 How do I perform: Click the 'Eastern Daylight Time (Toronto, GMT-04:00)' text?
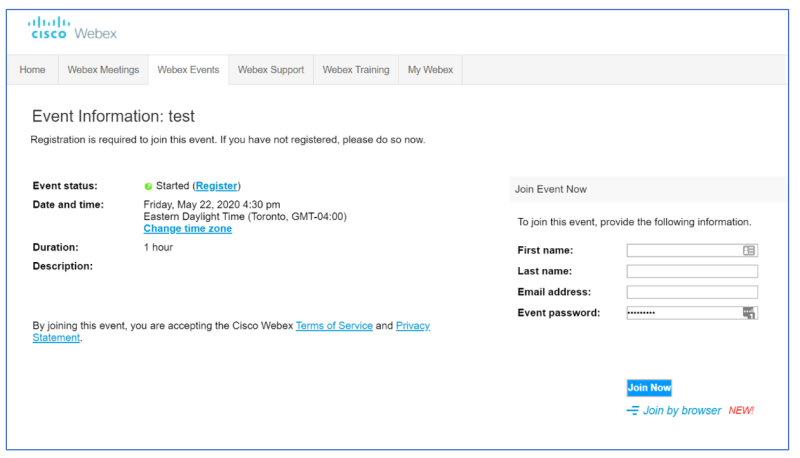pos(245,217)
